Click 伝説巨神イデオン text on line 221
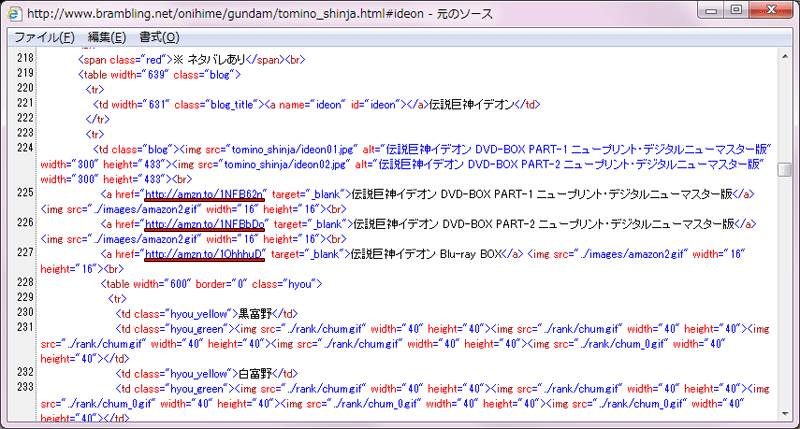Viewport: 800px width, 429px height. (x=471, y=105)
